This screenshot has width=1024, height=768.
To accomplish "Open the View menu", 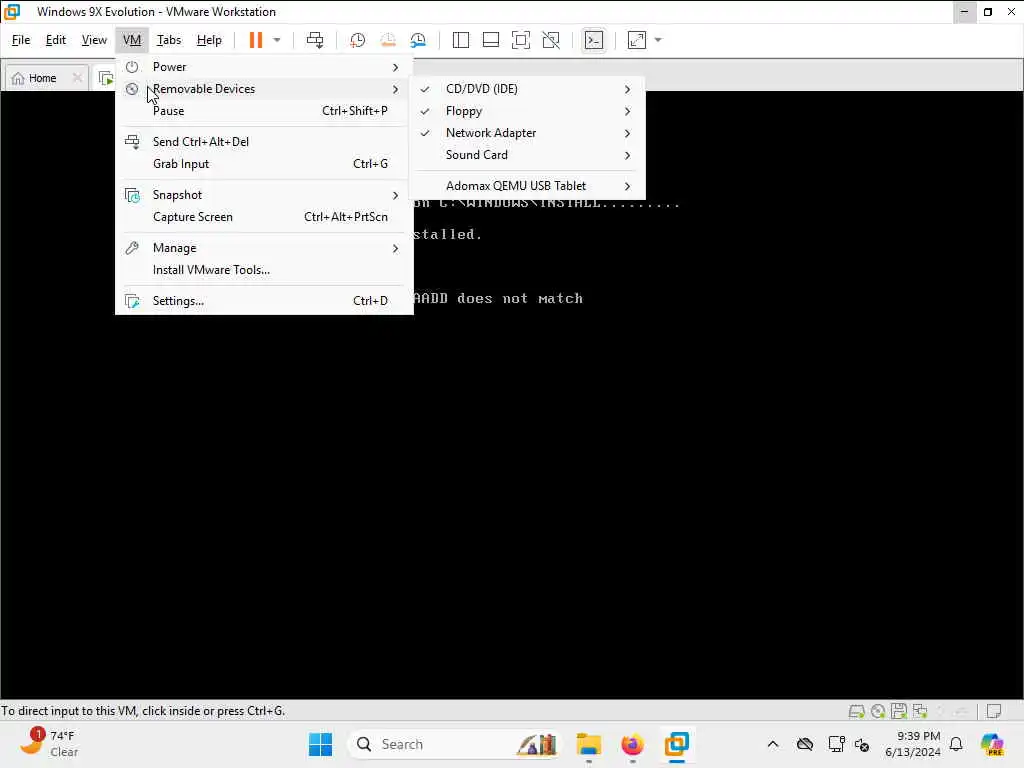I will pos(94,40).
